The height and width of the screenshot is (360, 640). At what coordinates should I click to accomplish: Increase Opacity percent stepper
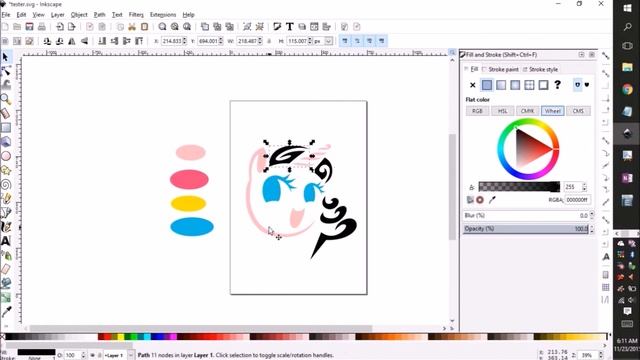click(x=592, y=227)
